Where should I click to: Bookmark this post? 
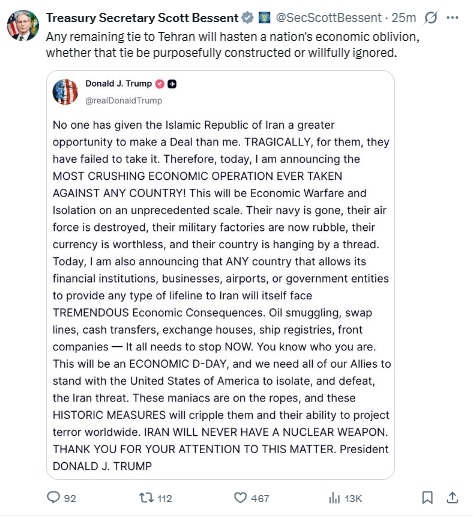[427, 498]
